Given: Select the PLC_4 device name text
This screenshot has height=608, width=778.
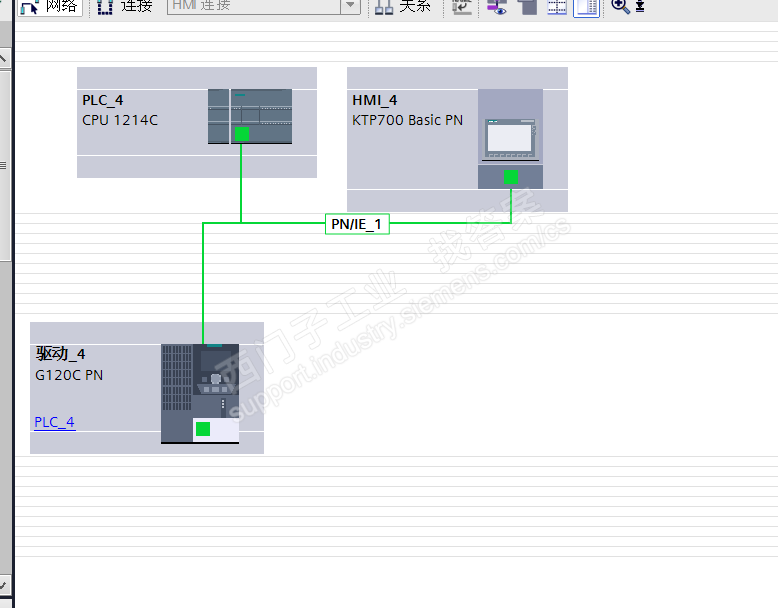Looking at the screenshot, I should point(103,100).
